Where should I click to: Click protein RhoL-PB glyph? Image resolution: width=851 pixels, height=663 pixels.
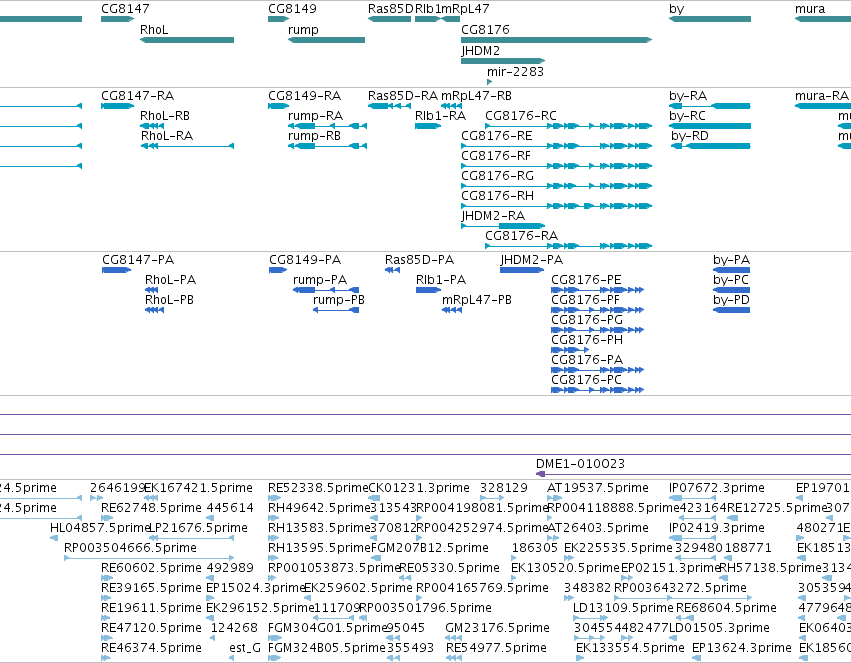point(154,310)
